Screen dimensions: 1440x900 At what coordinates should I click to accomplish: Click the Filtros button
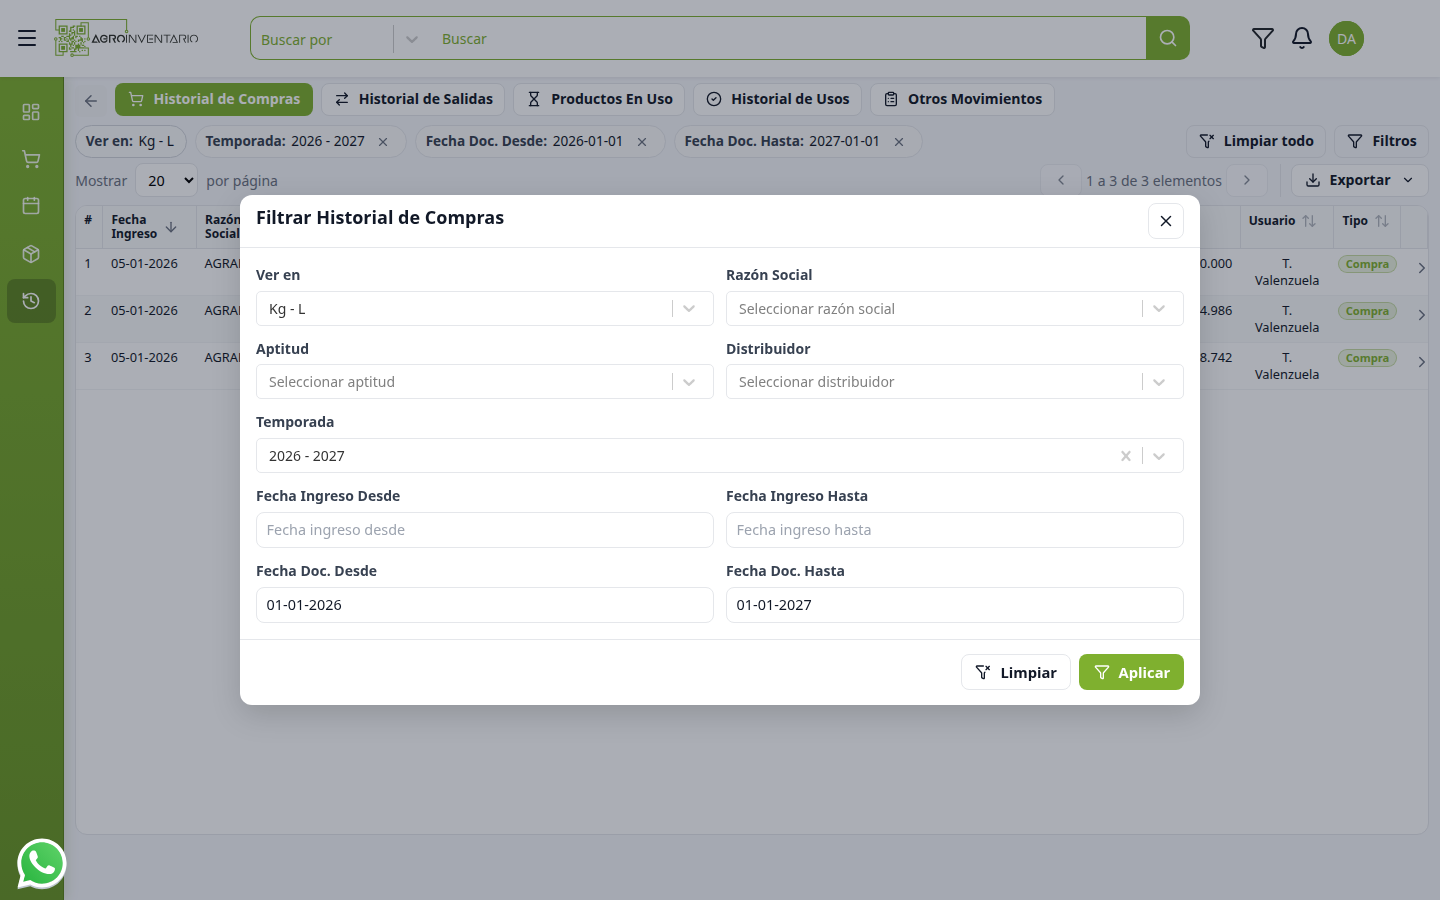pyautogui.click(x=1382, y=141)
